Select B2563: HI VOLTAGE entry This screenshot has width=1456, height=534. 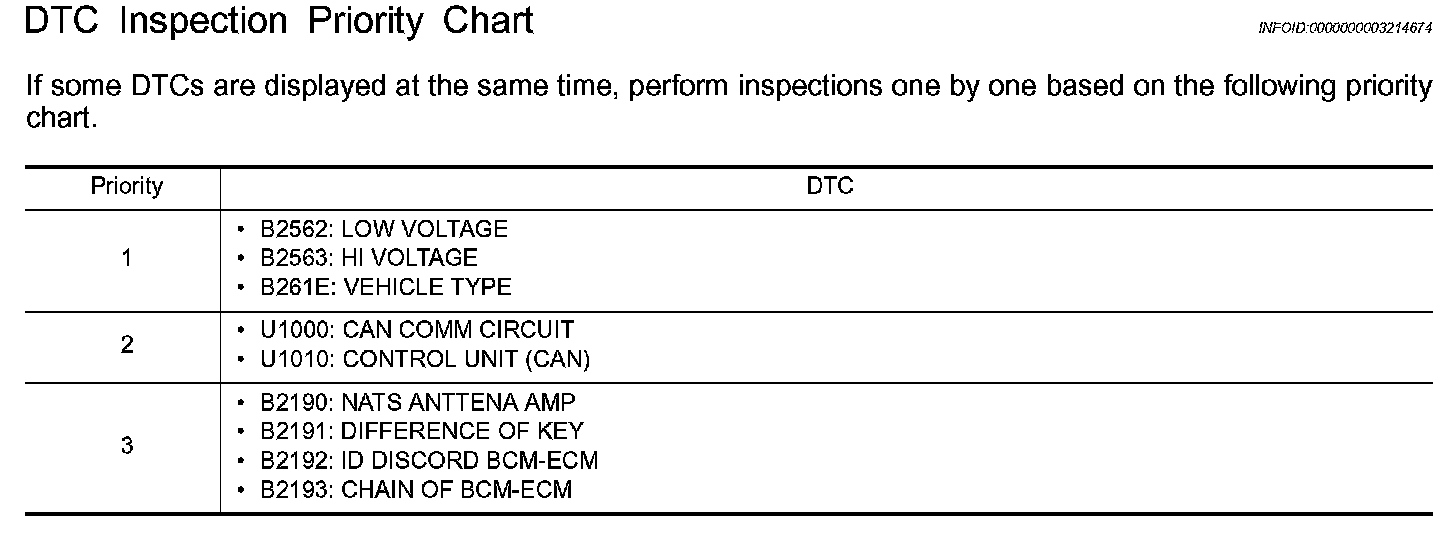click(369, 259)
